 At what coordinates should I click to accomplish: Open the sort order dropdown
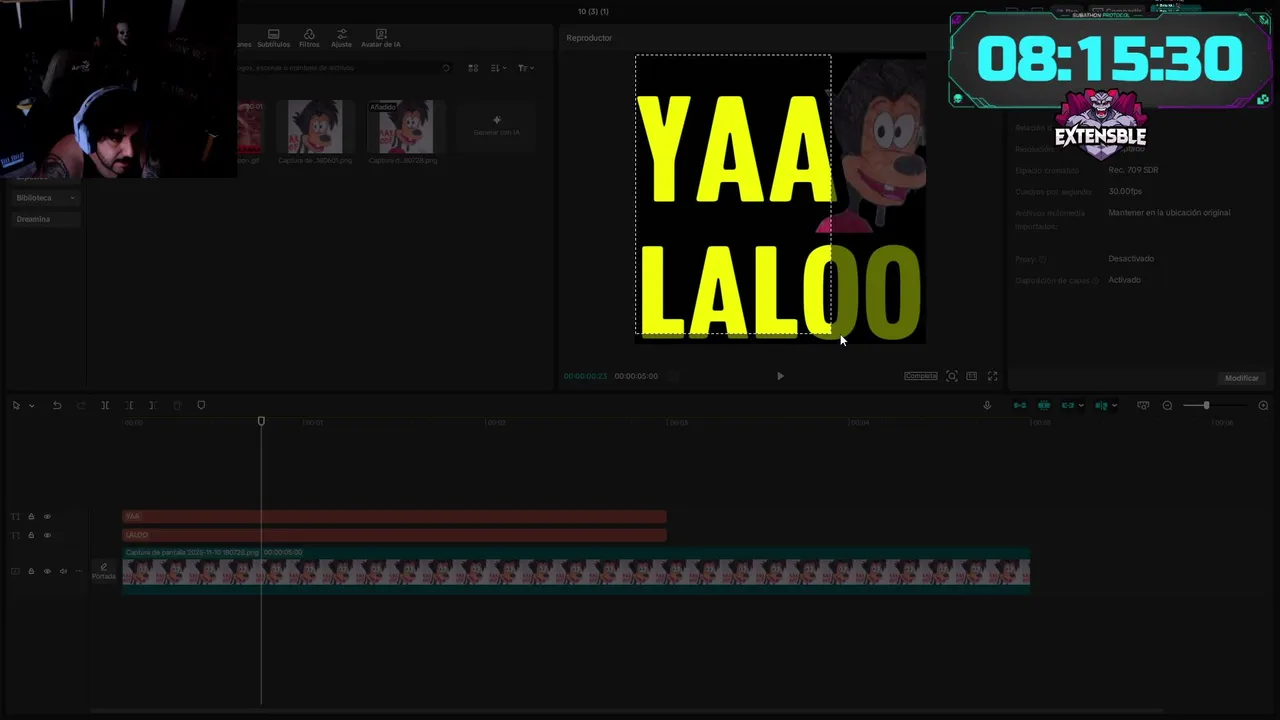(498, 68)
